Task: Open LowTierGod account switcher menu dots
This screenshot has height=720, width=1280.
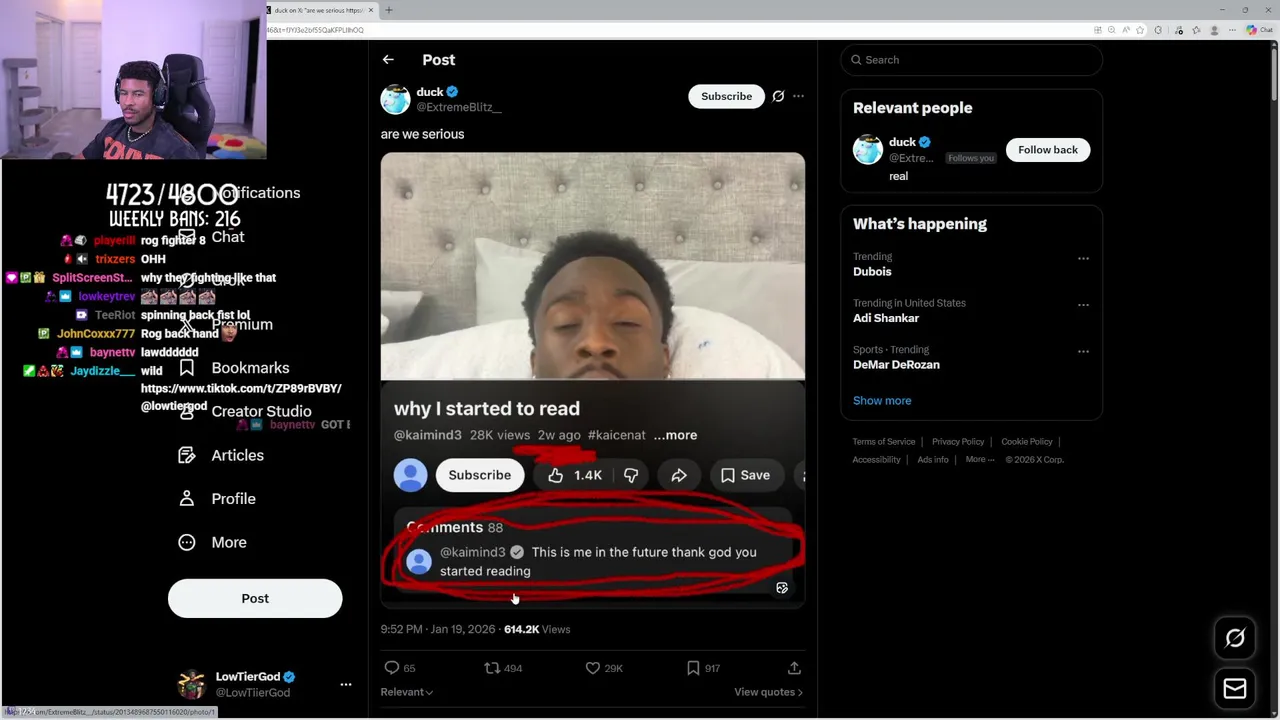Action: pos(346,685)
